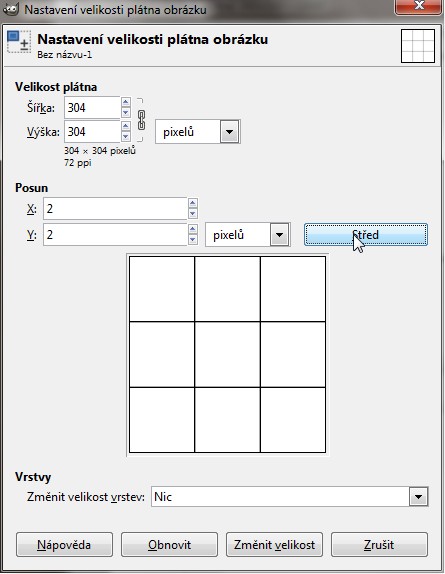This screenshot has height=574, width=445.
Task: Toggle the width-height chain link icon
Action: tap(141, 120)
